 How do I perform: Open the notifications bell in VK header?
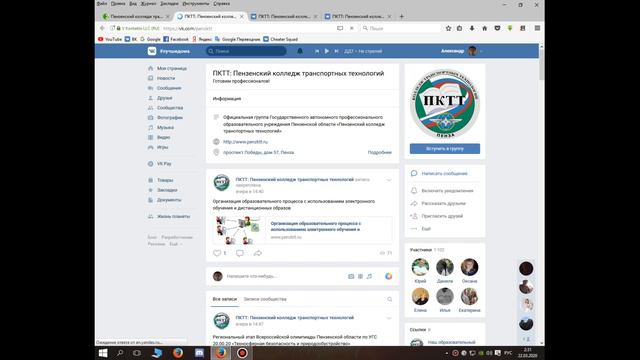[300, 51]
